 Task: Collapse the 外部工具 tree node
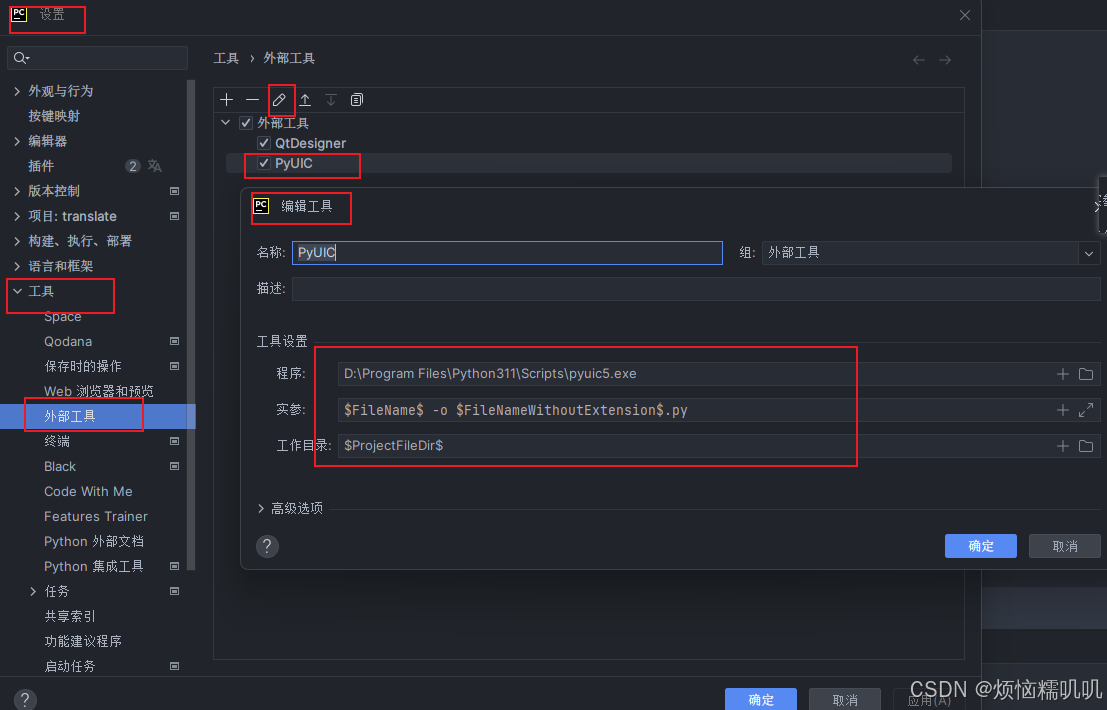226,122
